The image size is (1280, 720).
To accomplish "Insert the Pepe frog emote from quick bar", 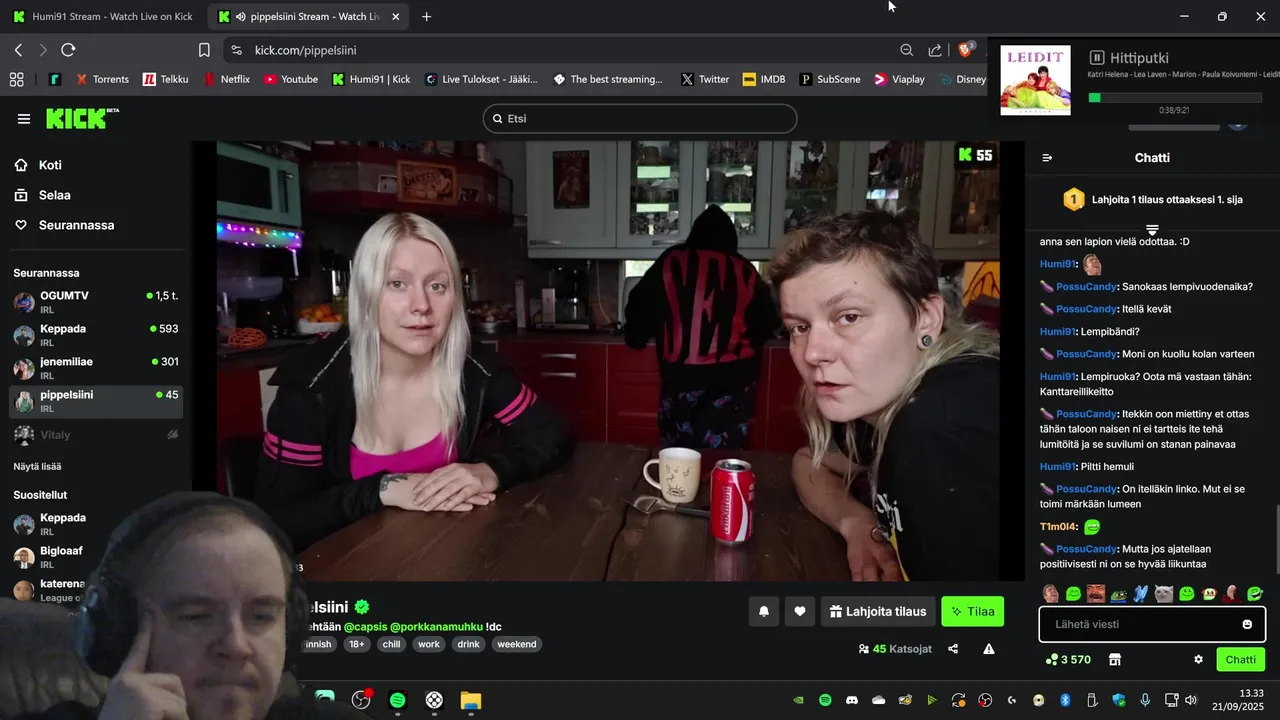I will 1119,594.
